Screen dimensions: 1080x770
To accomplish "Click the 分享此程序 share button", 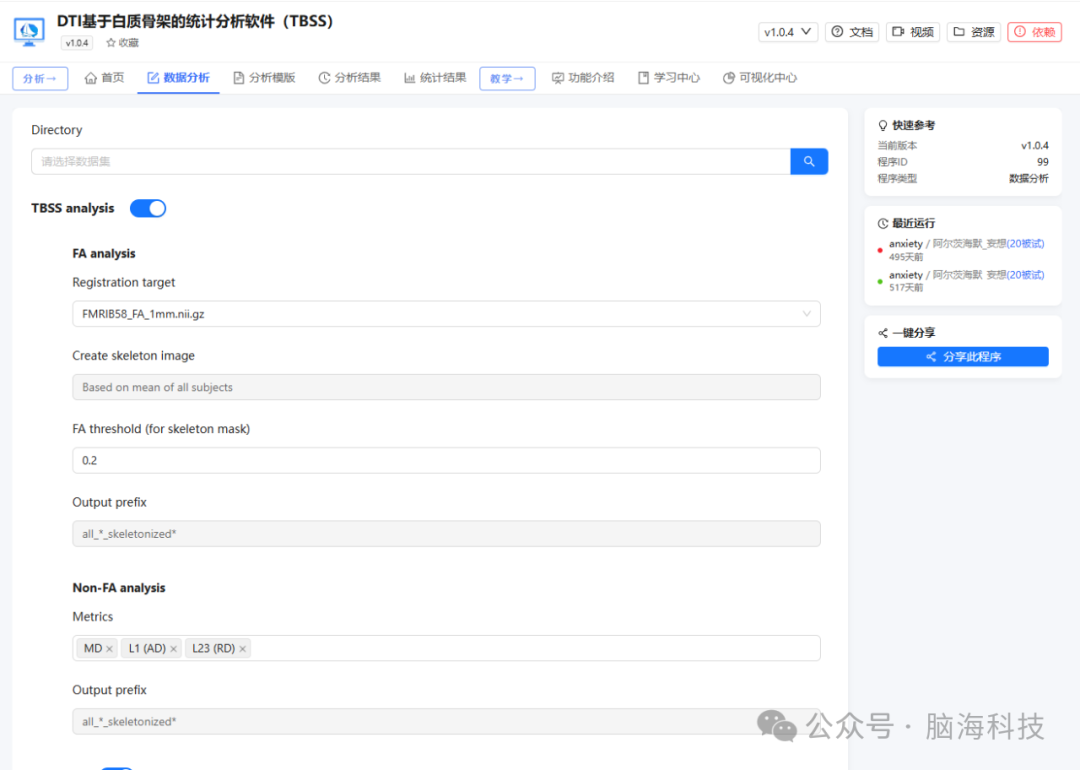I will 963,357.
